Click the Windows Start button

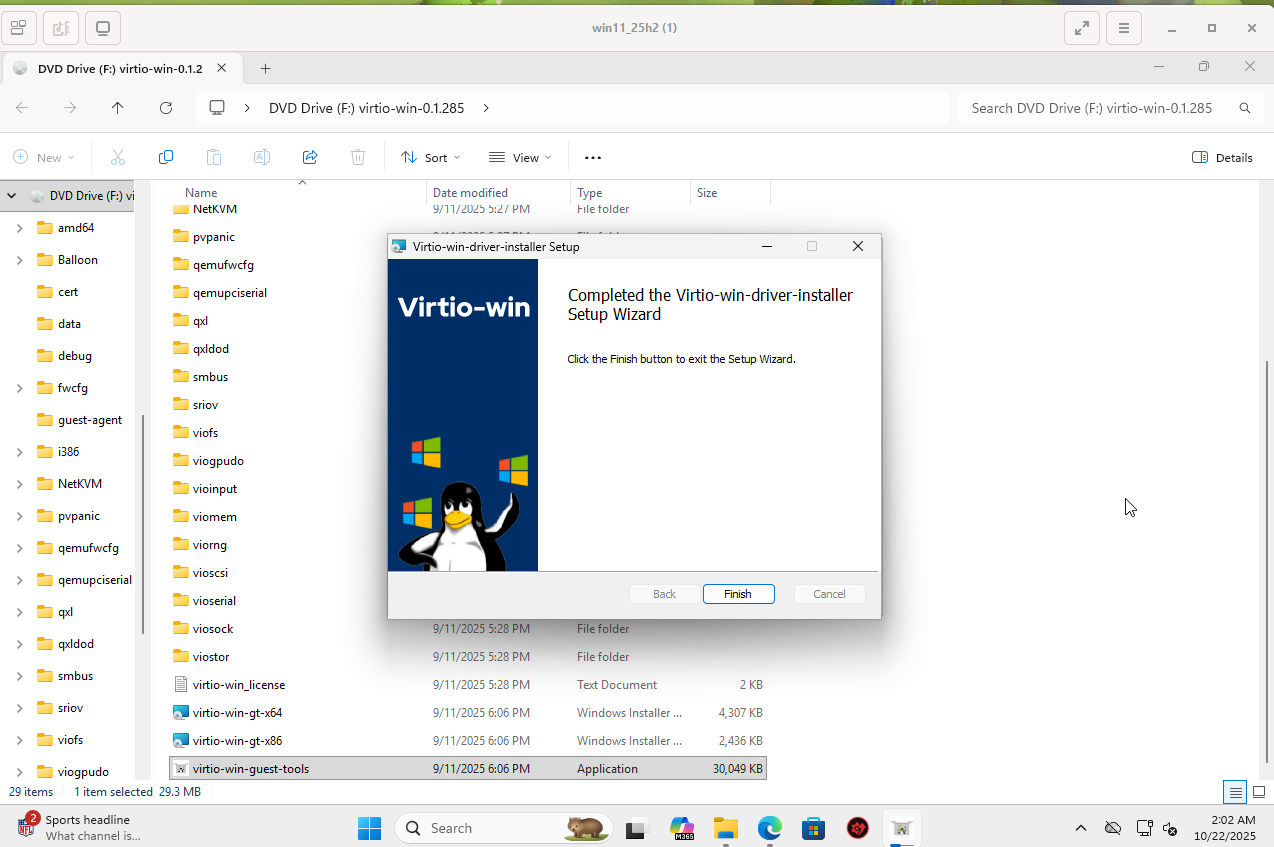click(x=370, y=828)
